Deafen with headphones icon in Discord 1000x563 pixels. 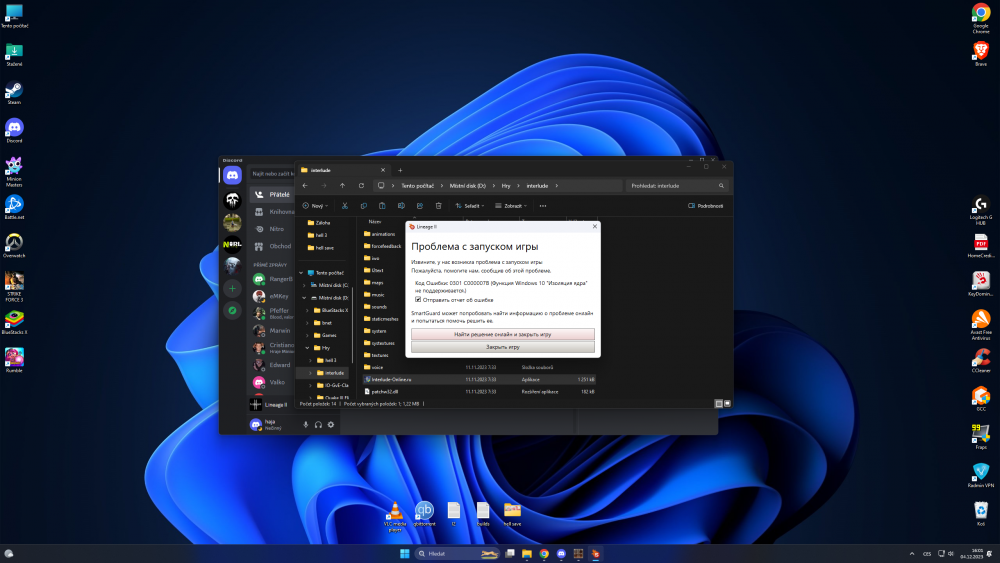pos(318,425)
